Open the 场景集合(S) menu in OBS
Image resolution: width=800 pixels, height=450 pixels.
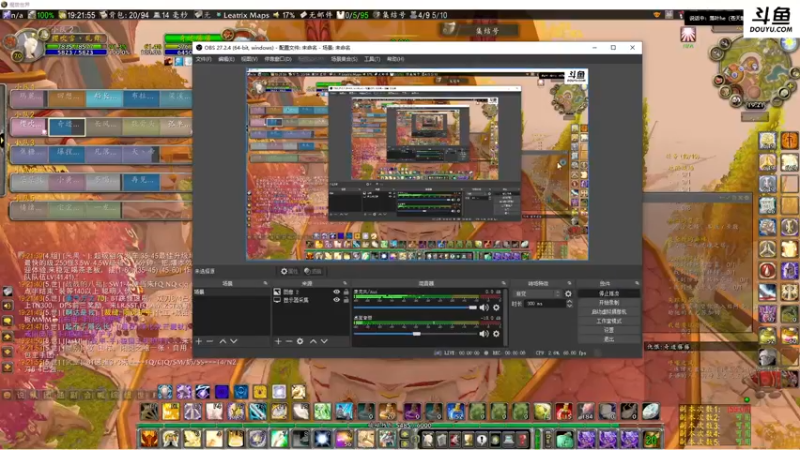click(x=344, y=59)
